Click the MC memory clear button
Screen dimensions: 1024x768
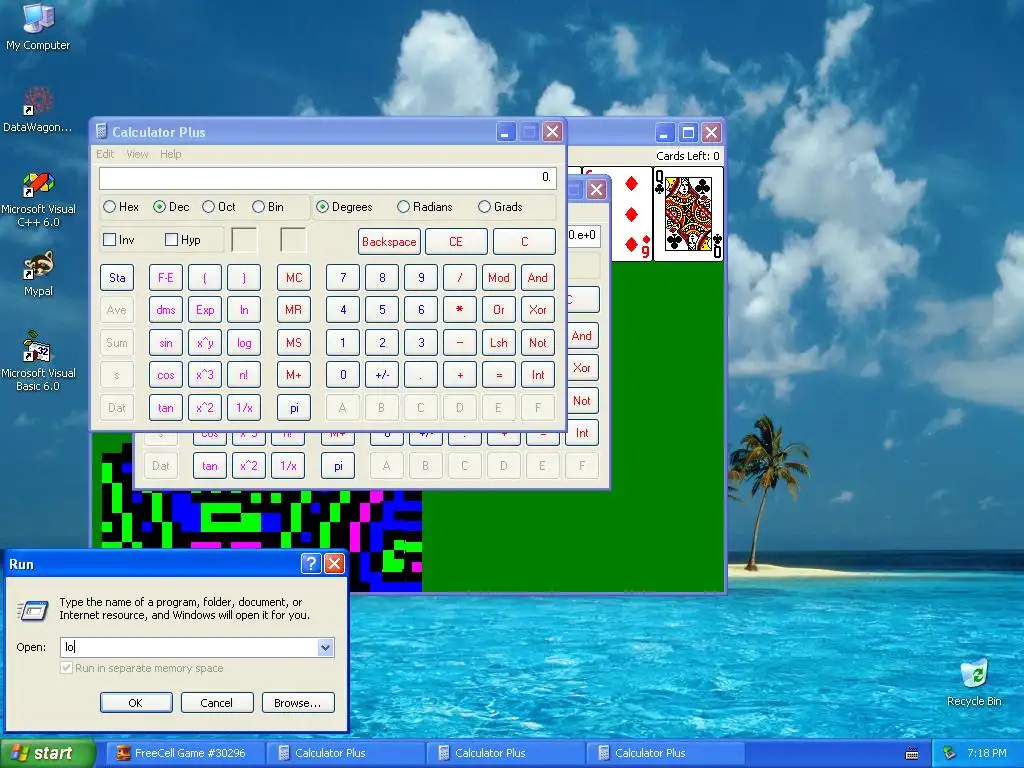294,278
